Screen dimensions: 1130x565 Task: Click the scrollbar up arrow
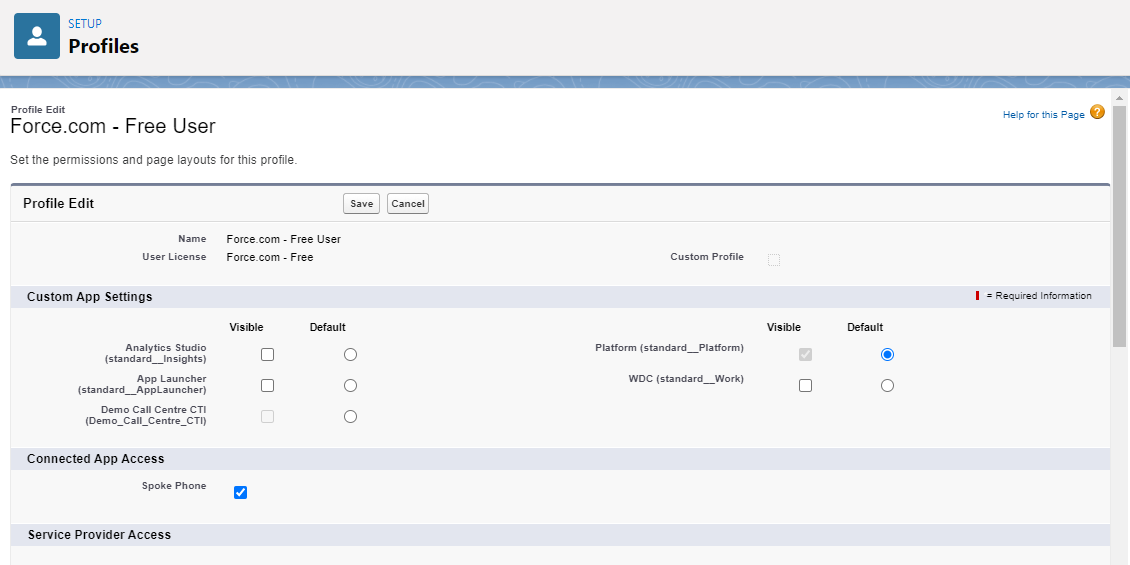pyautogui.click(x=1119, y=97)
